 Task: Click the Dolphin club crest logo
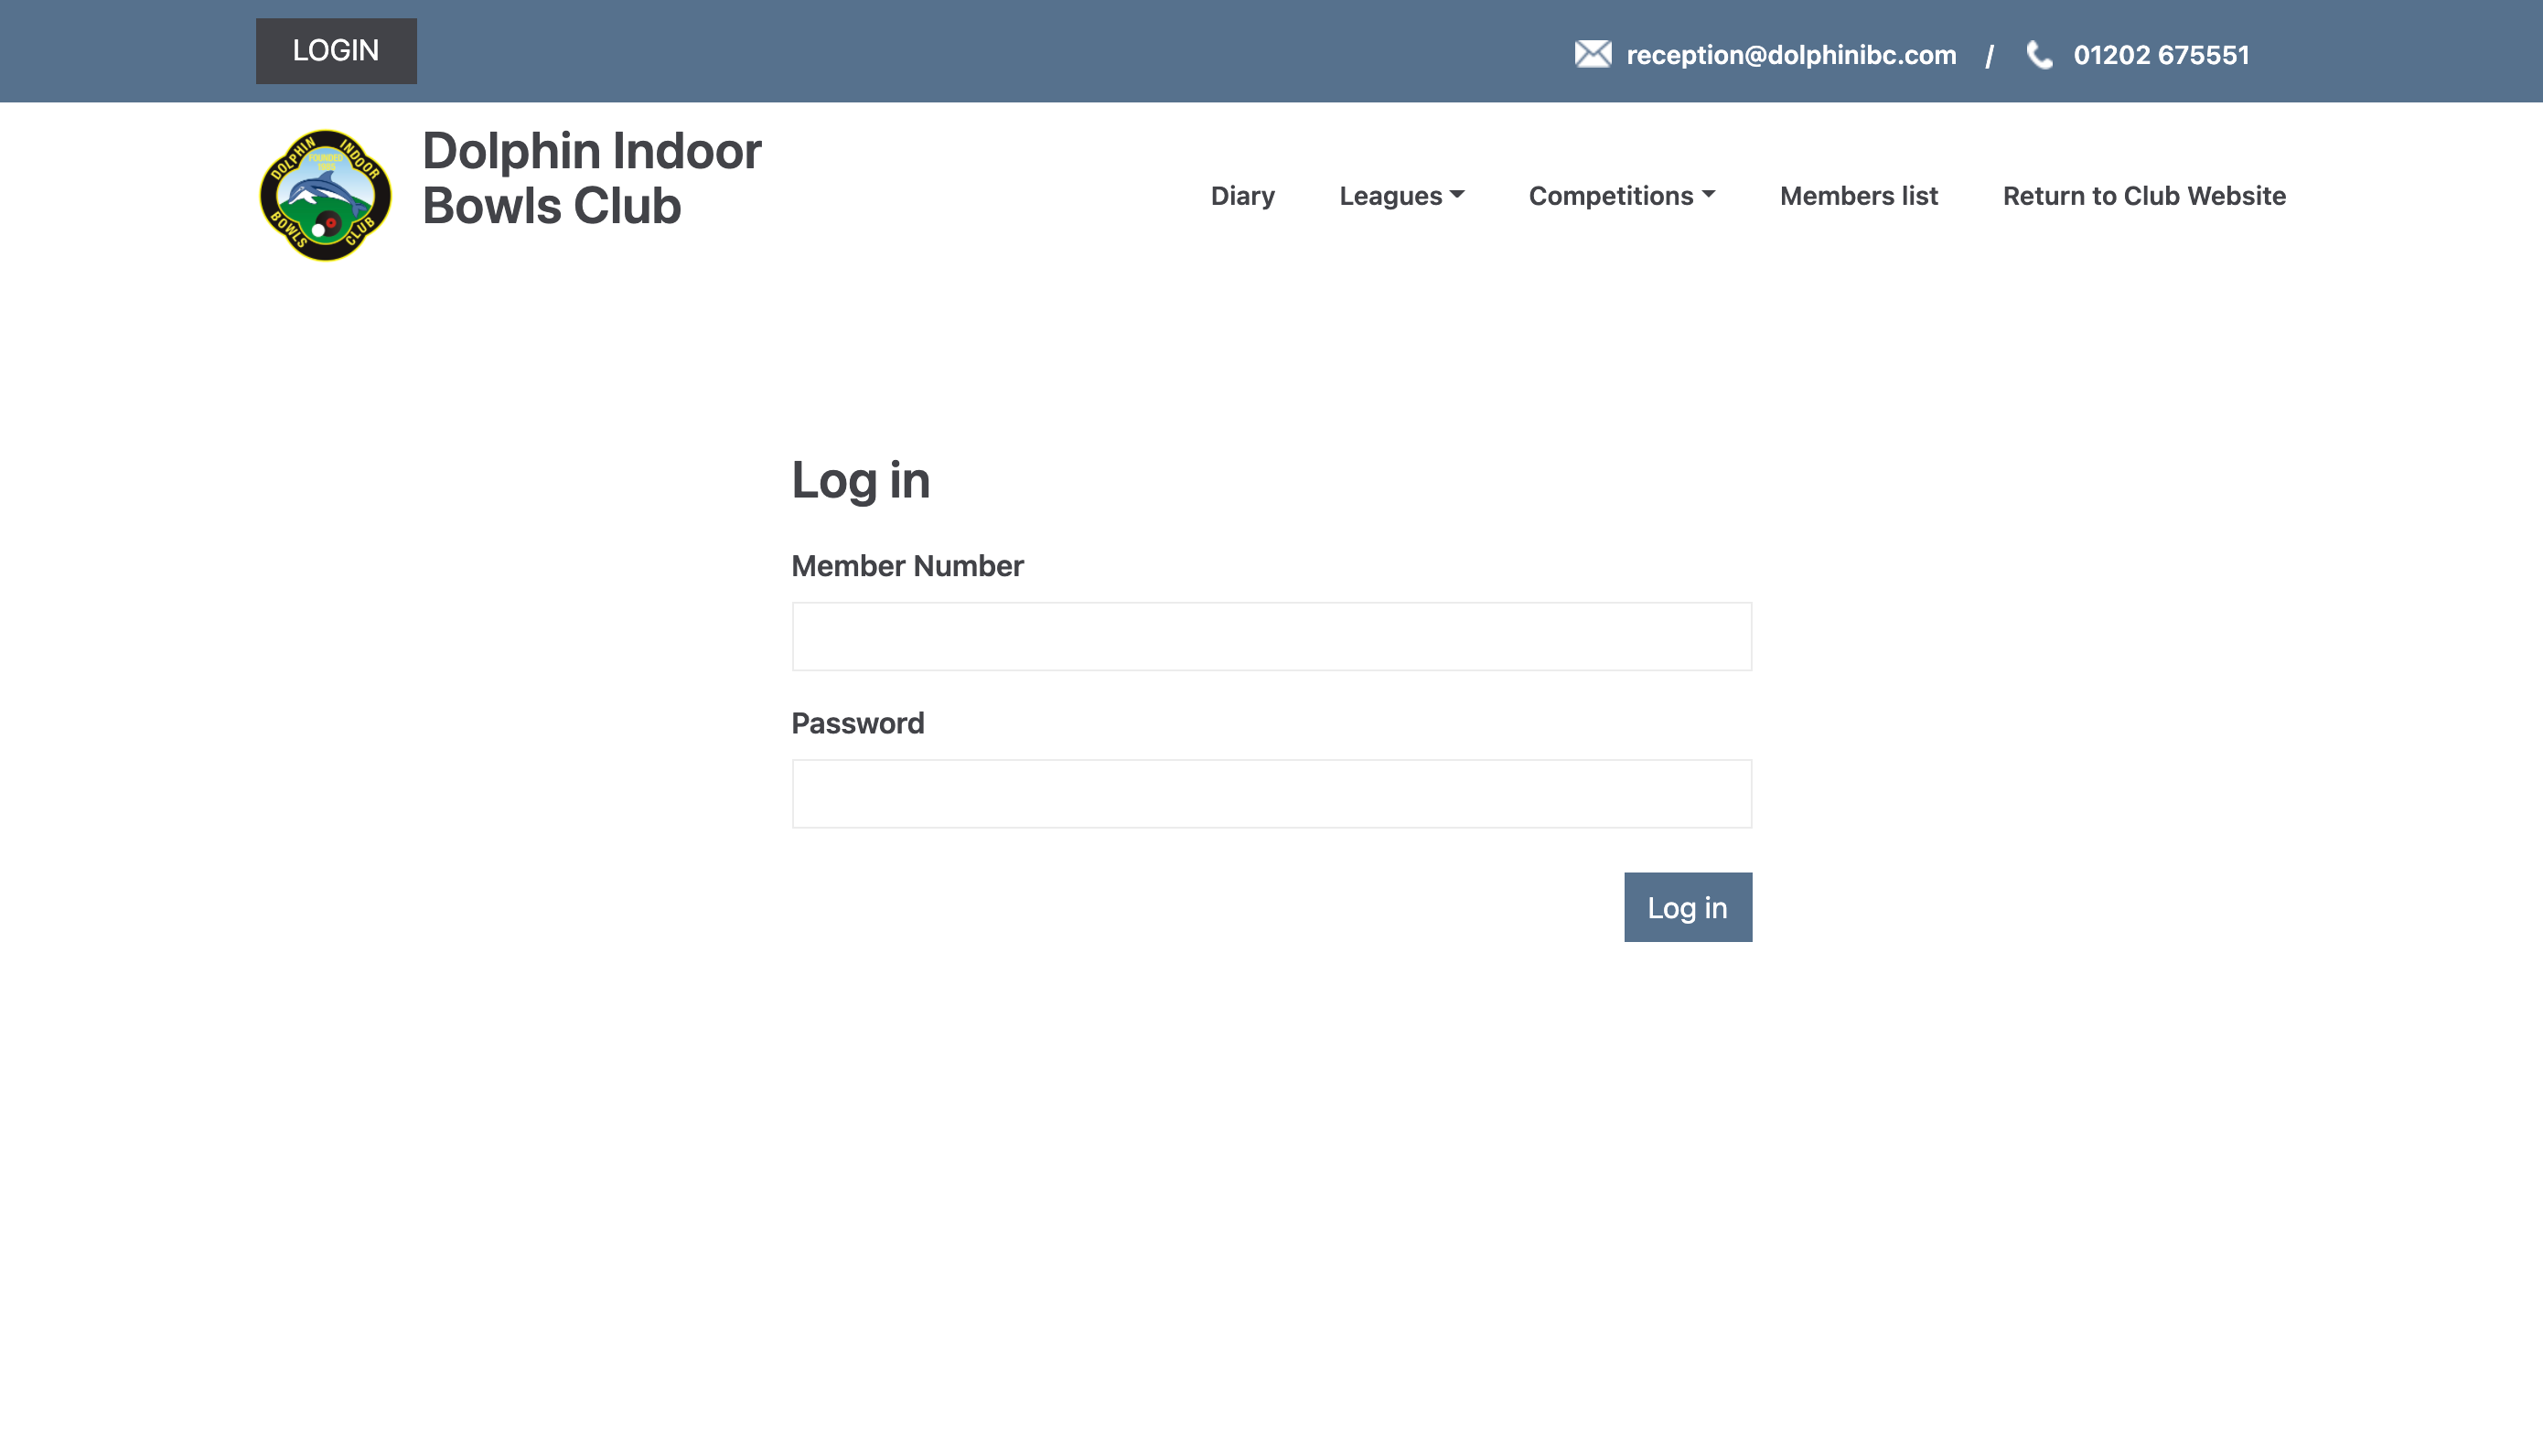coord(325,196)
